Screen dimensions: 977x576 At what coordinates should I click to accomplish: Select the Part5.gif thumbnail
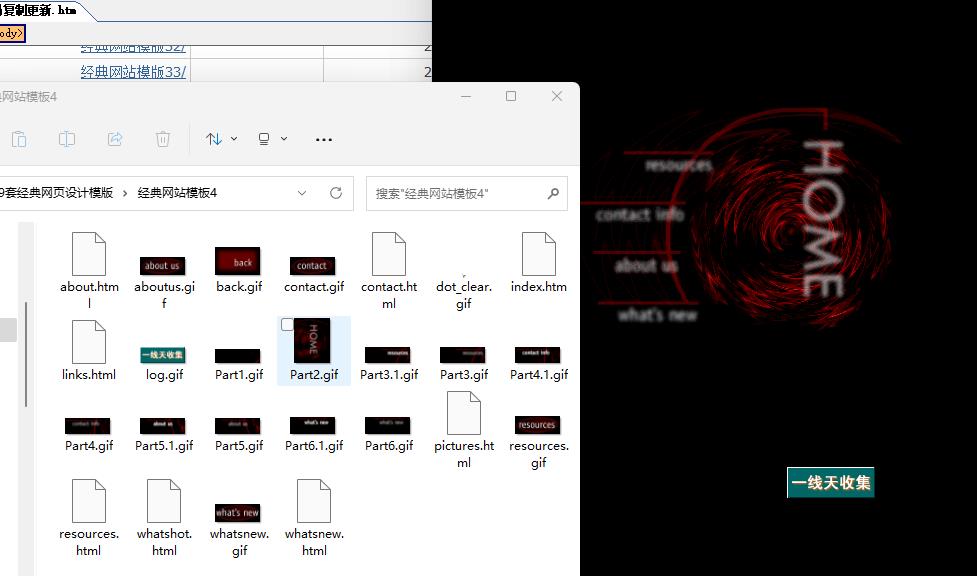237,426
